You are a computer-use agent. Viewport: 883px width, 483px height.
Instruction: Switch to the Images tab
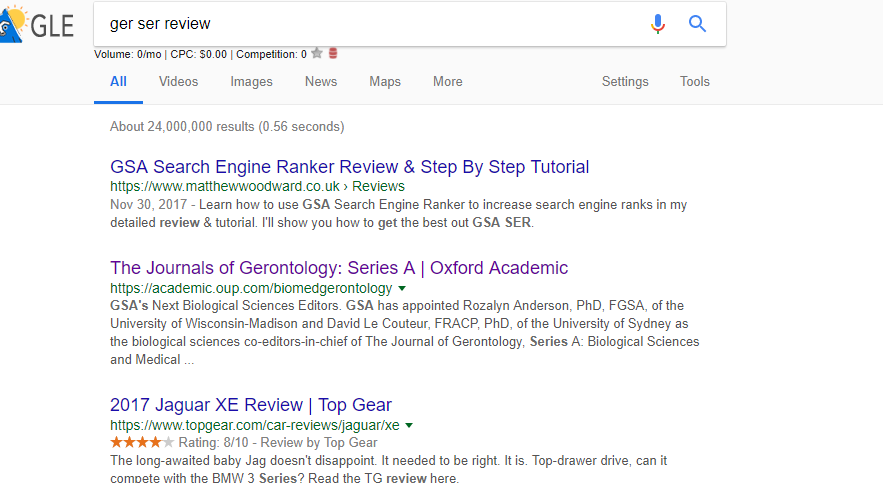pyautogui.click(x=251, y=82)
